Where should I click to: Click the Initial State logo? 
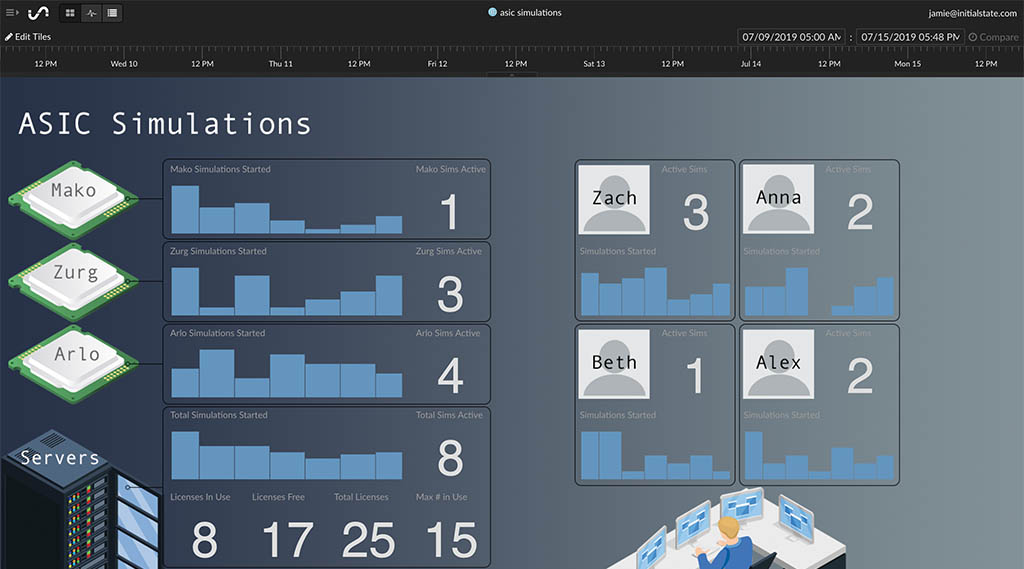(x=38, y=13)
